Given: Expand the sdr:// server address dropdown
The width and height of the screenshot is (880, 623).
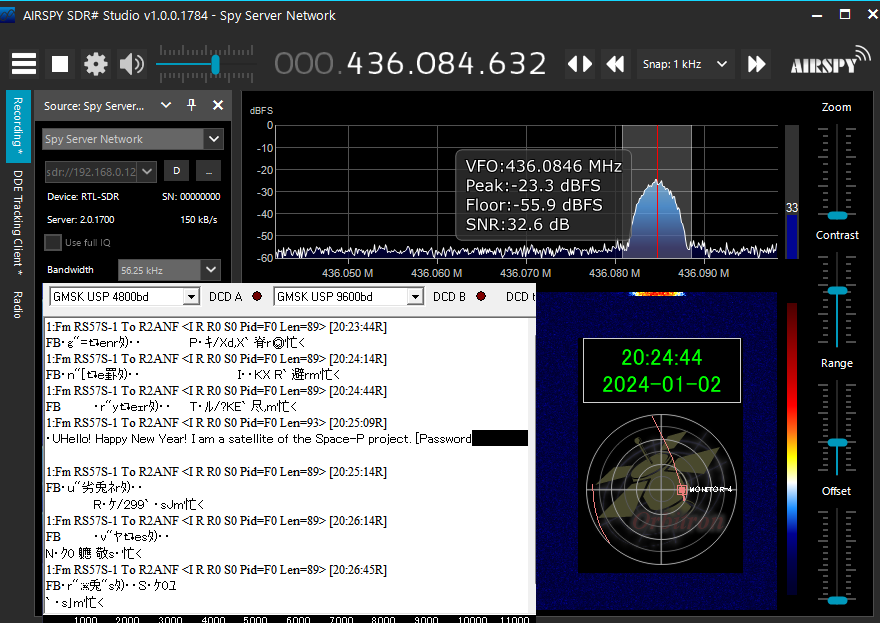Looking at the screenshot, I should tap(147, 171).
